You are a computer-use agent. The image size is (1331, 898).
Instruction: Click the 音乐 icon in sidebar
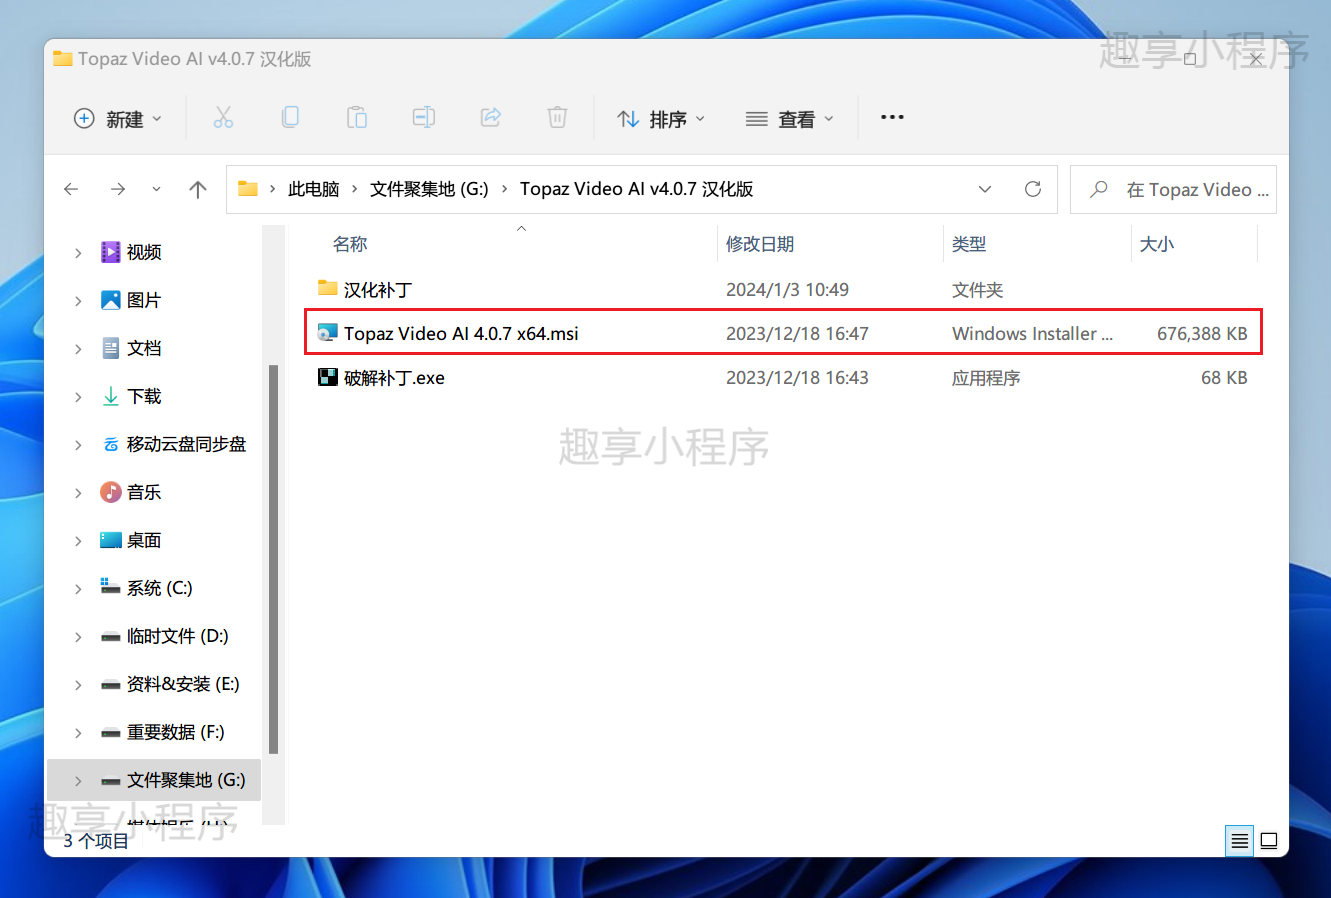click(x=111, y=492)
